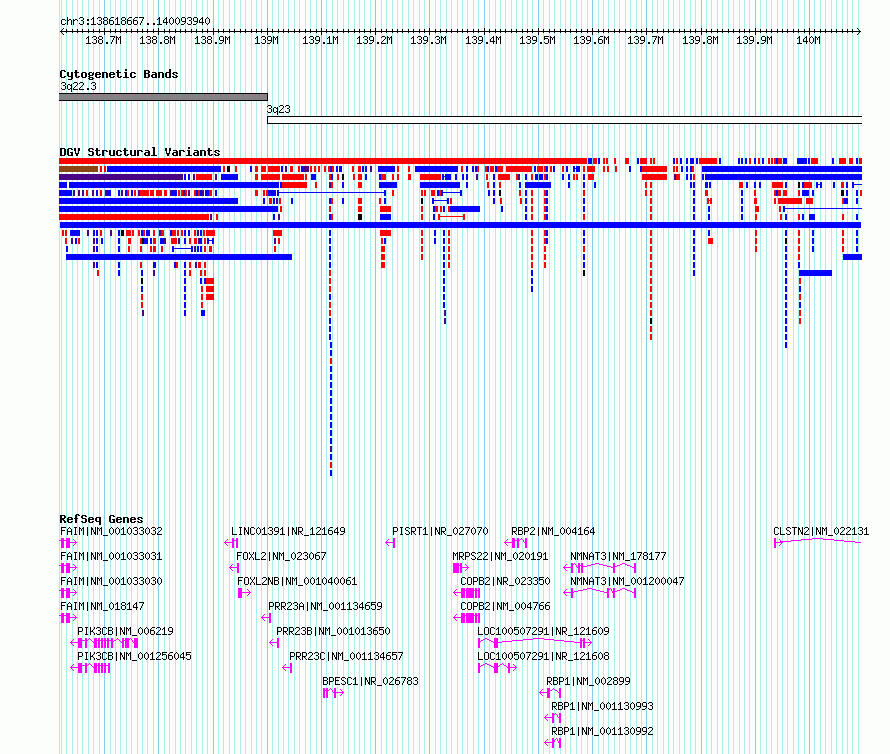Open RBP2|NM_004164 gene label
Image resolution: width=890 pixels, height=754 pixels.
pos(553,531)
